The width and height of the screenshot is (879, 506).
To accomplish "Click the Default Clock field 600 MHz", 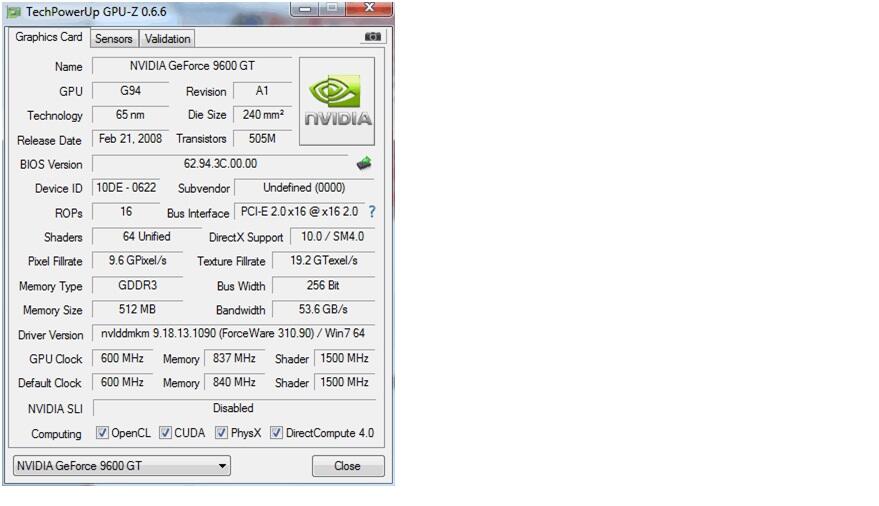I will [122, 382].
